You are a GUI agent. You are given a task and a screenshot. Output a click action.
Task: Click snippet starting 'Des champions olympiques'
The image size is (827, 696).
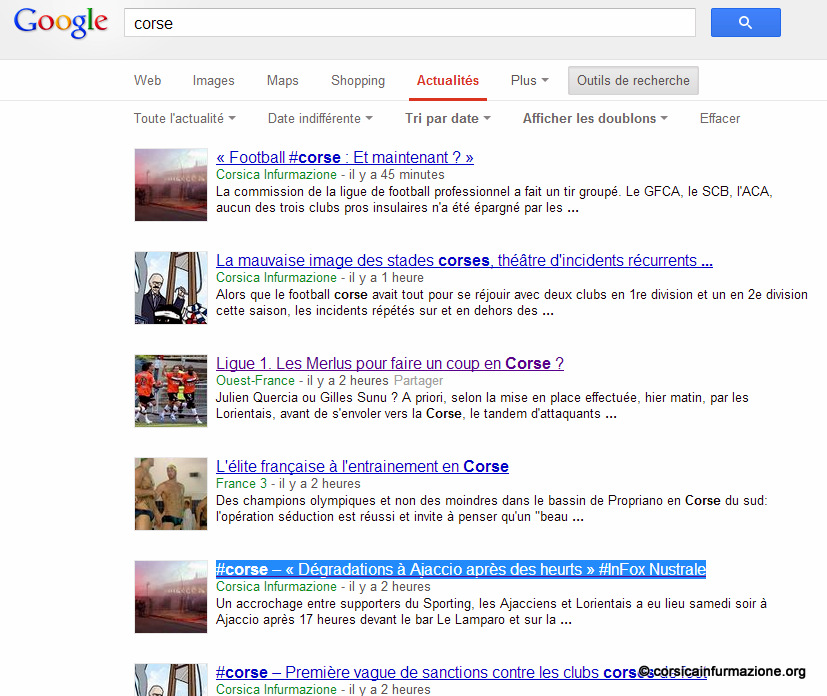pos(492,508)
